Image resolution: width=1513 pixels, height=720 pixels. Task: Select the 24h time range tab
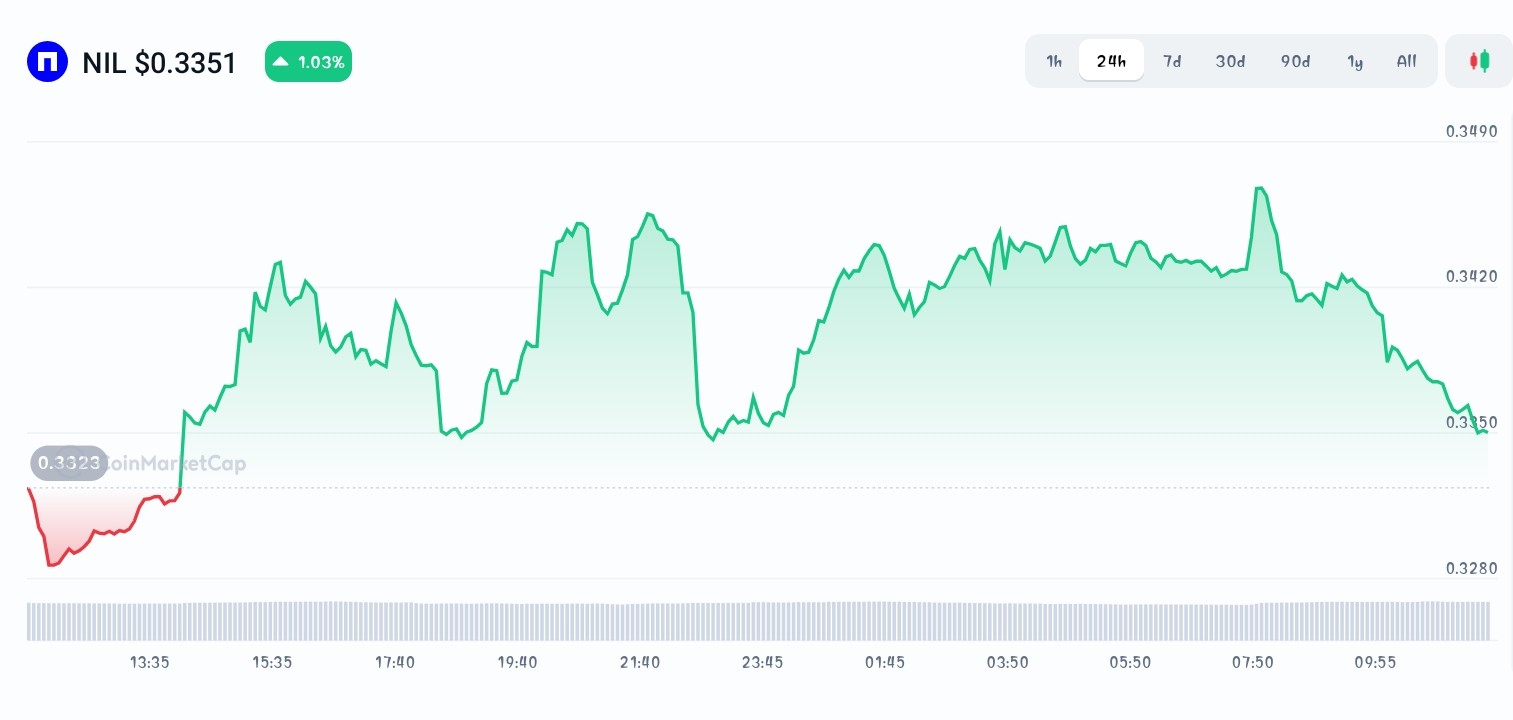[1111, 61]
